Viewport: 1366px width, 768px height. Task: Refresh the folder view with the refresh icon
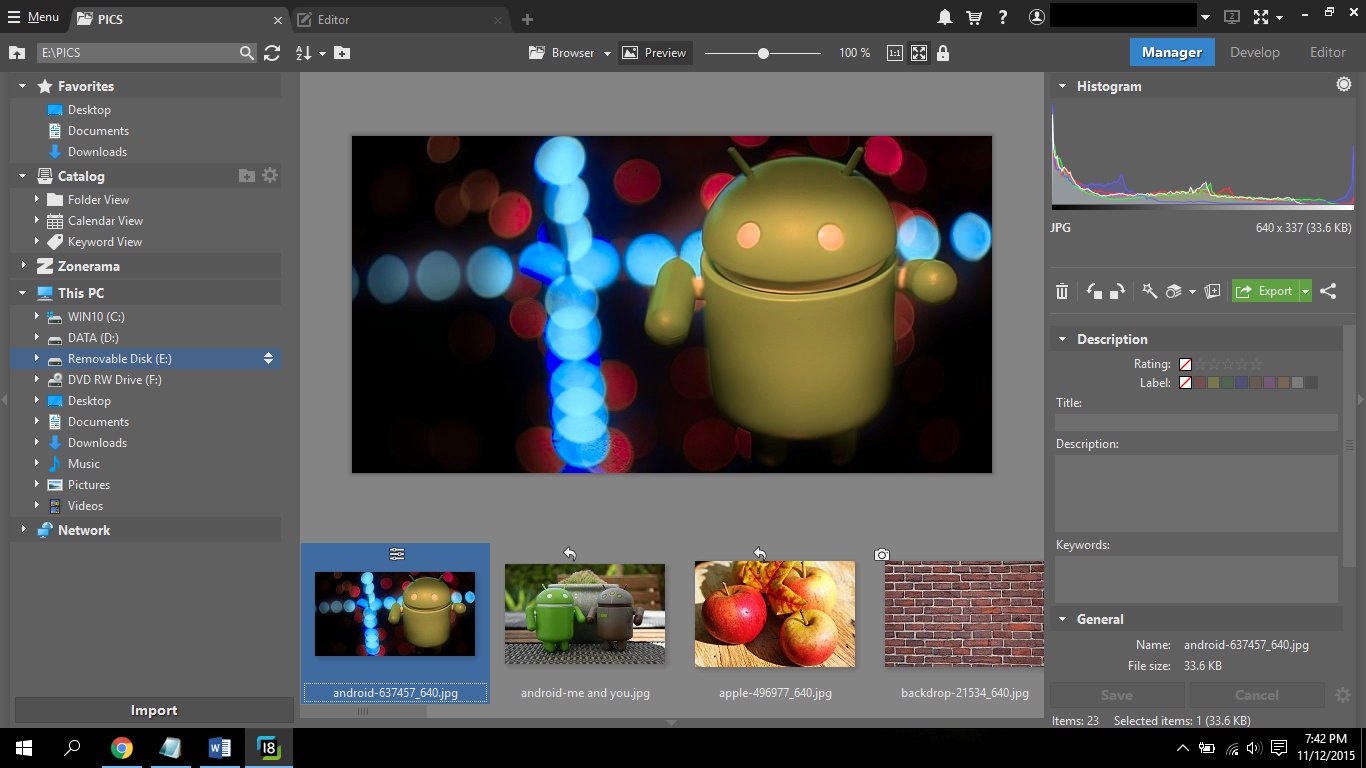coord(272,53)
